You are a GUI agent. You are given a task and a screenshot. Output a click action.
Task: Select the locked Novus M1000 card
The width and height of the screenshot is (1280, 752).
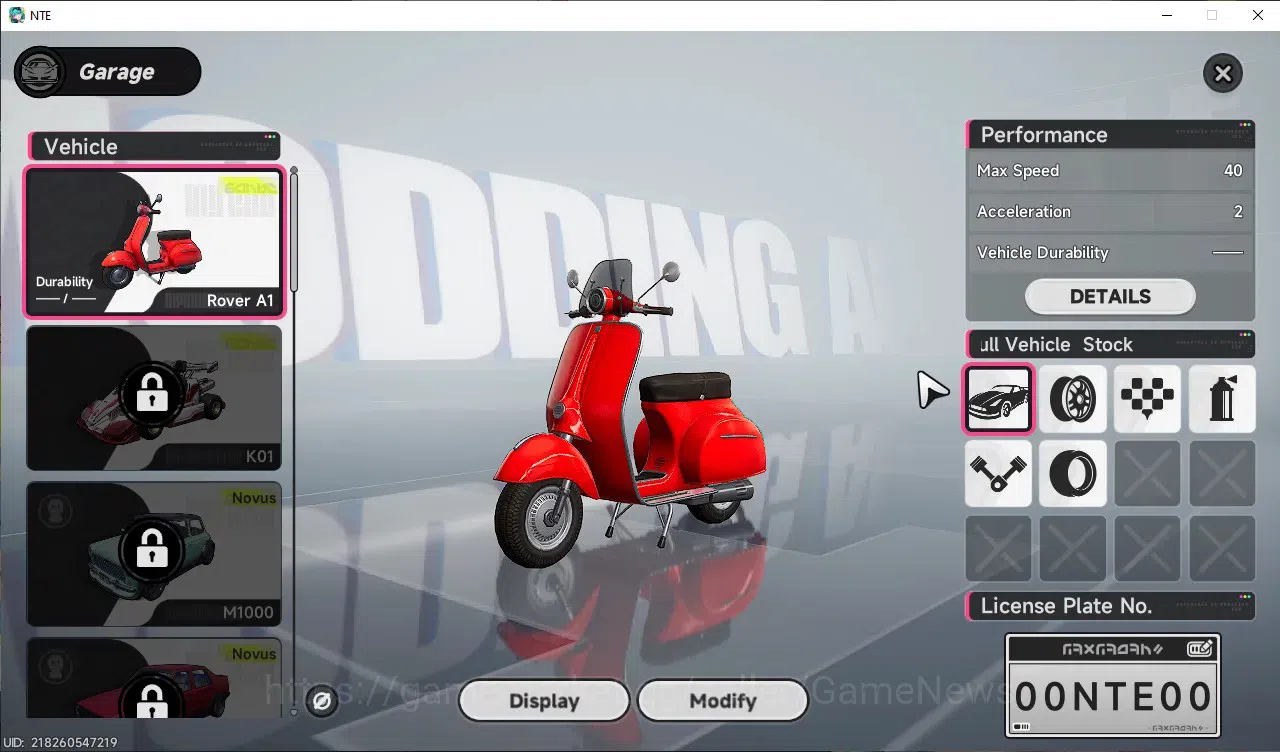[154, 554]
